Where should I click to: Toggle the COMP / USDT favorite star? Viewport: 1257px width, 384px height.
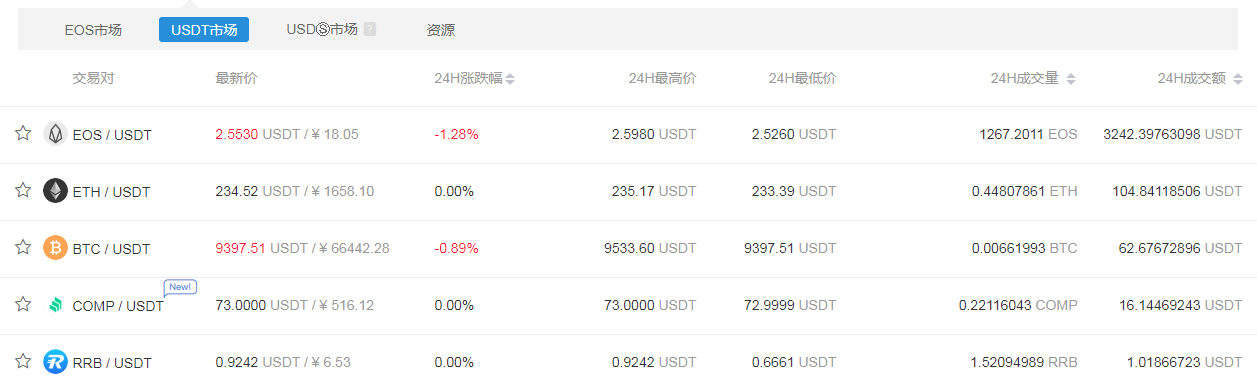[23, 305]
